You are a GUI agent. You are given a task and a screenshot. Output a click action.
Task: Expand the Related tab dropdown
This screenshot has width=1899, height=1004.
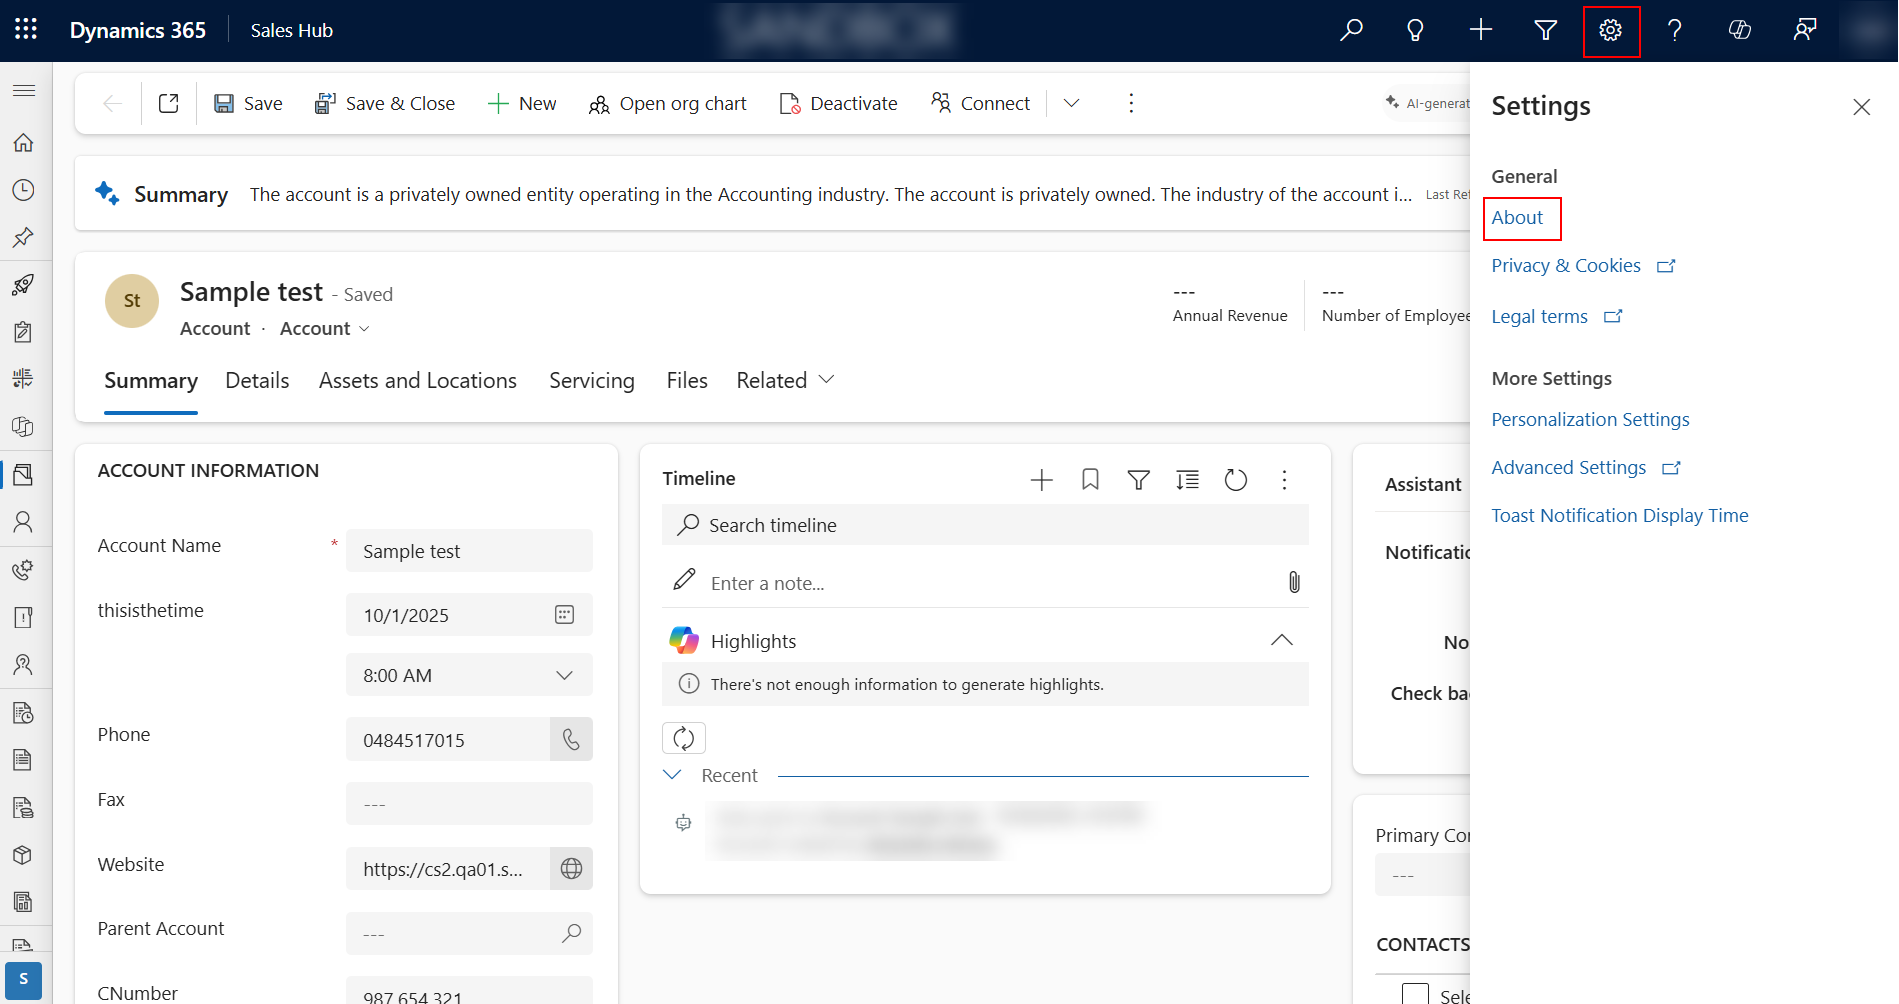coord(785,381)
